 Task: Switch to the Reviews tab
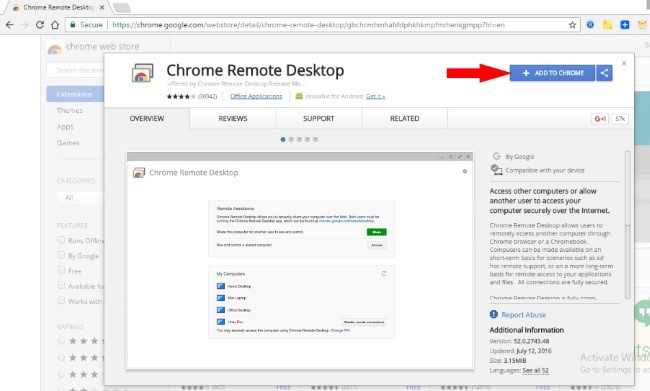(233, 119)
